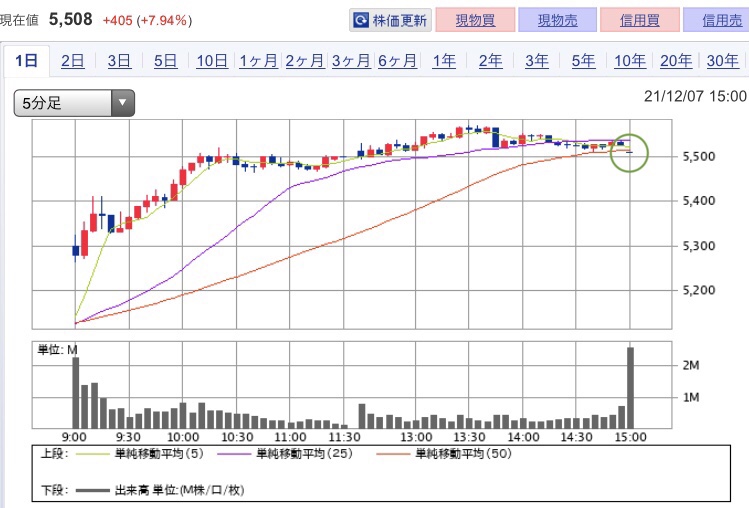Open the 現物買 order link
Screen dimensions: 749x508
coord(475,20)
